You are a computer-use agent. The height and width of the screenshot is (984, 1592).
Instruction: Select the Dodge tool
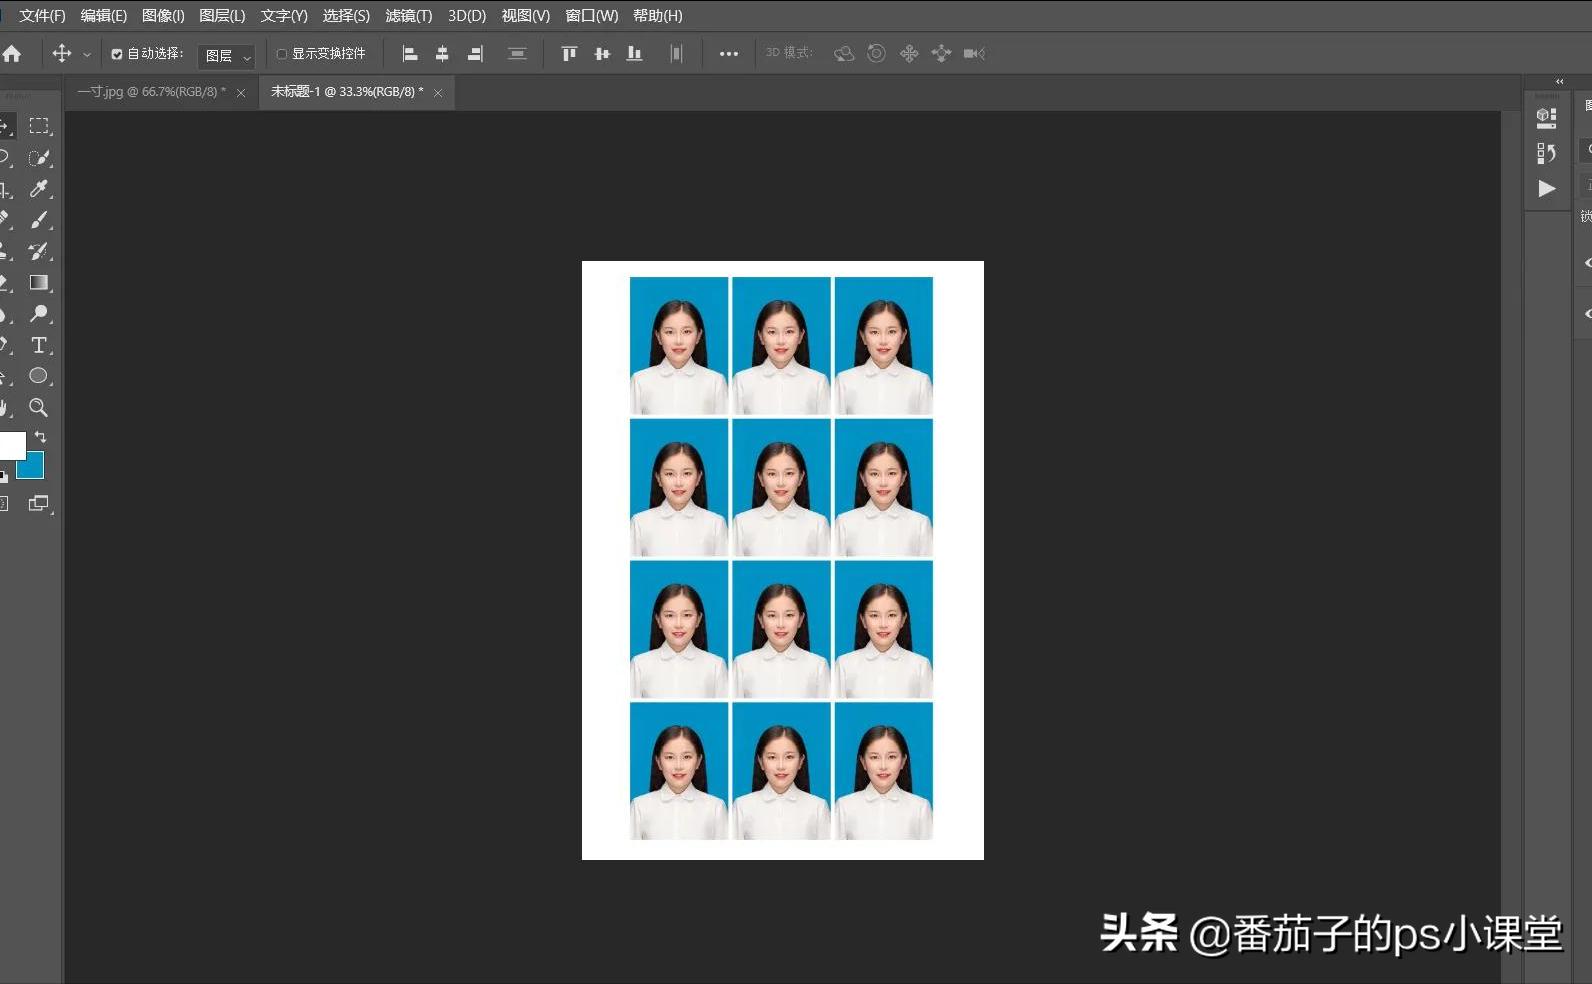point(39,314)
